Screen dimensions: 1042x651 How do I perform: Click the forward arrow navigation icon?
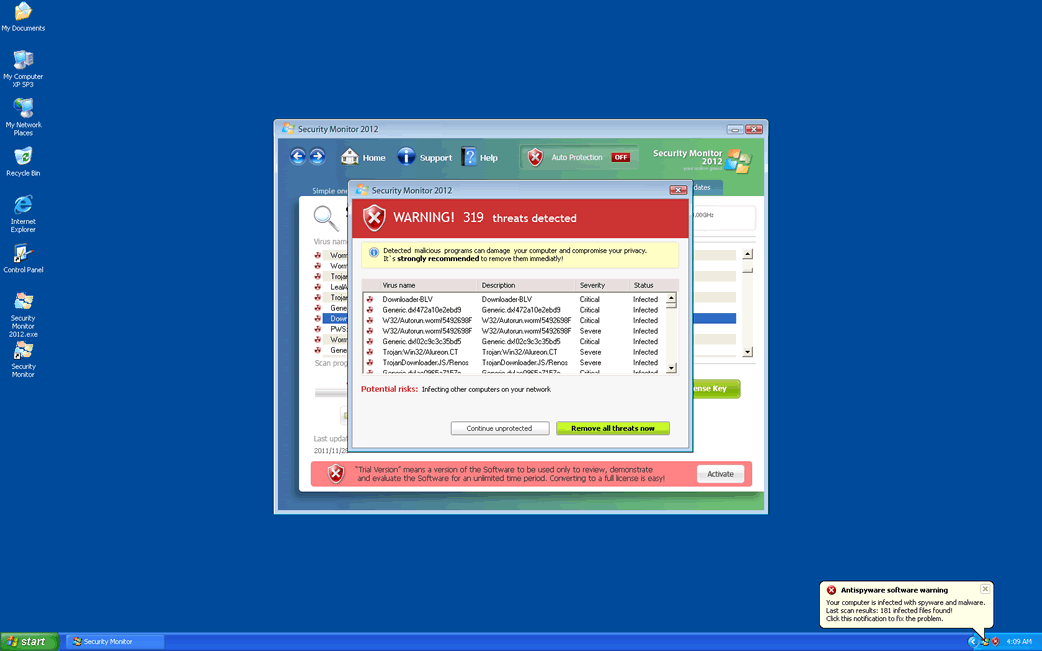click(318, 156)
